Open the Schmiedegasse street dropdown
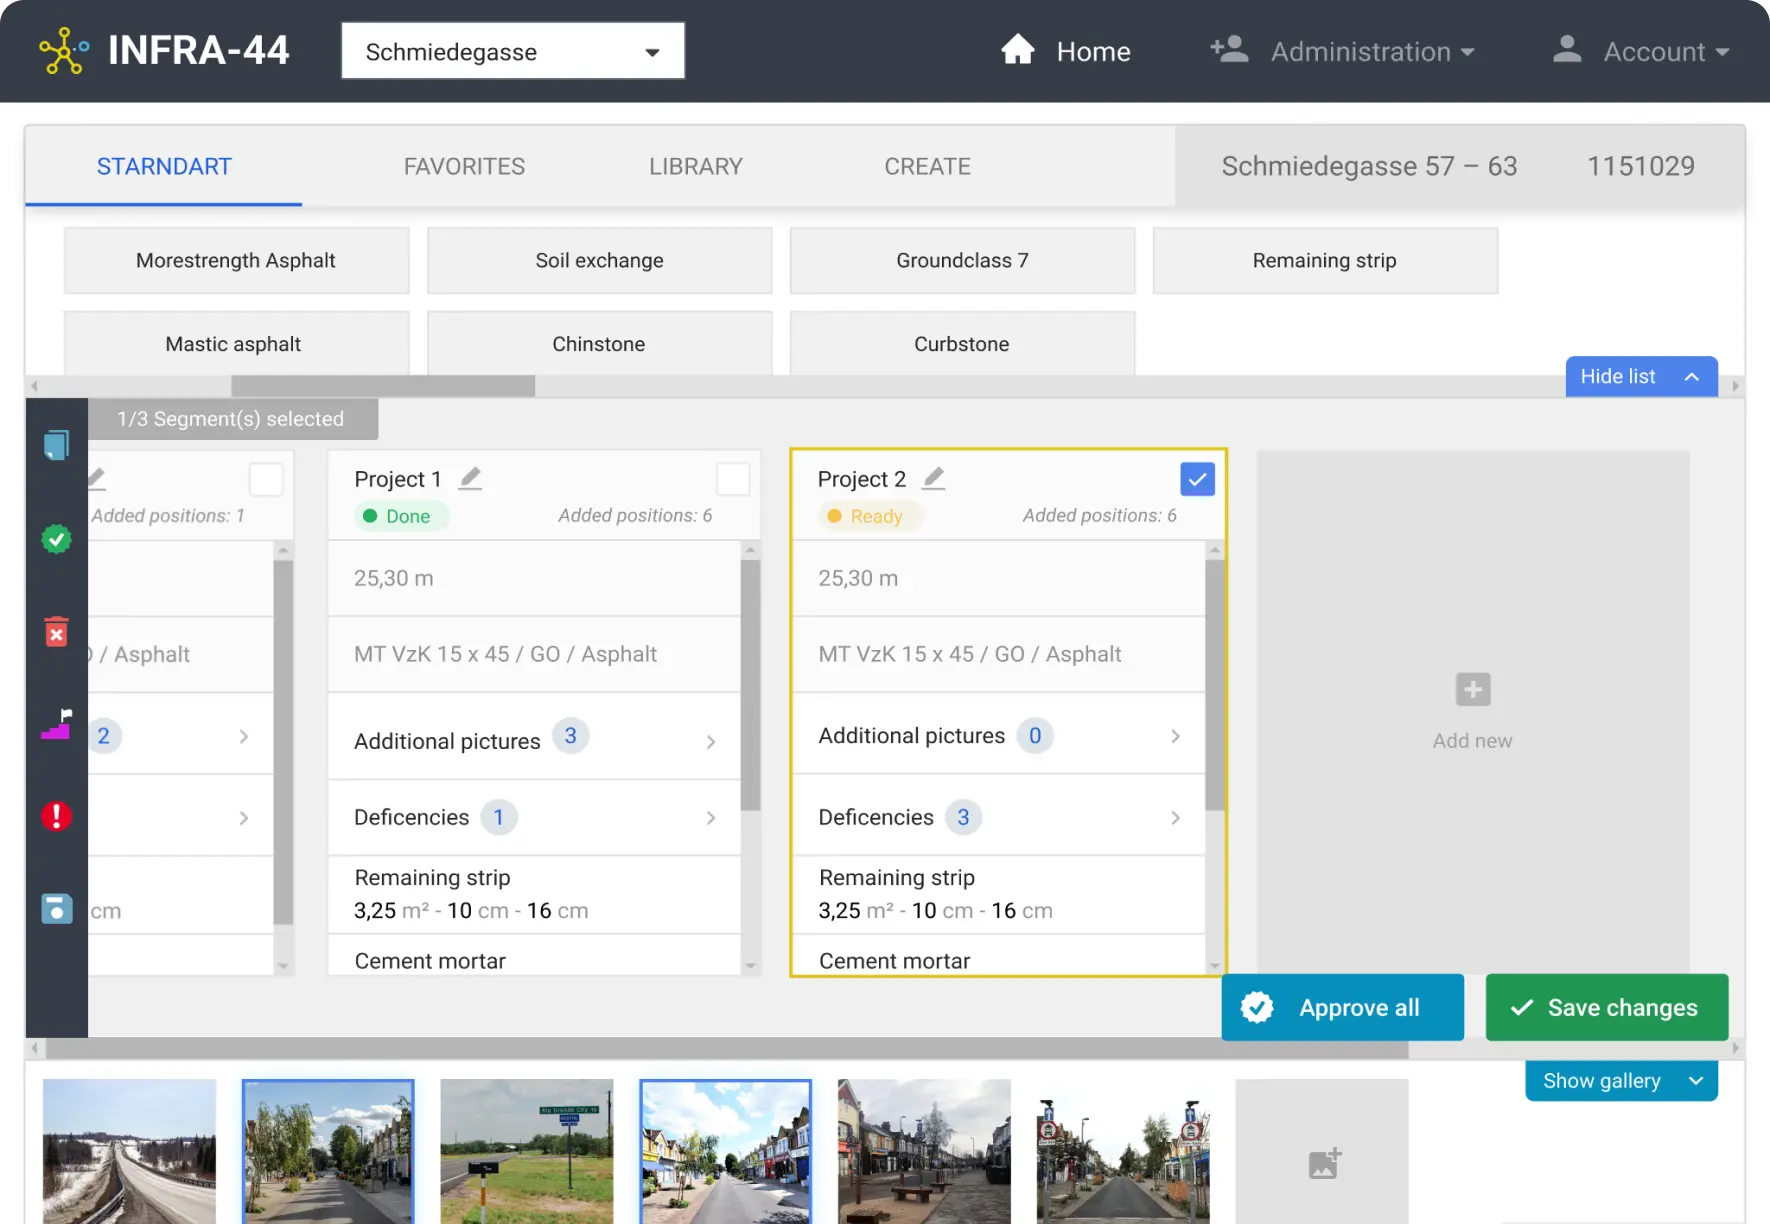 pos(511,50)
